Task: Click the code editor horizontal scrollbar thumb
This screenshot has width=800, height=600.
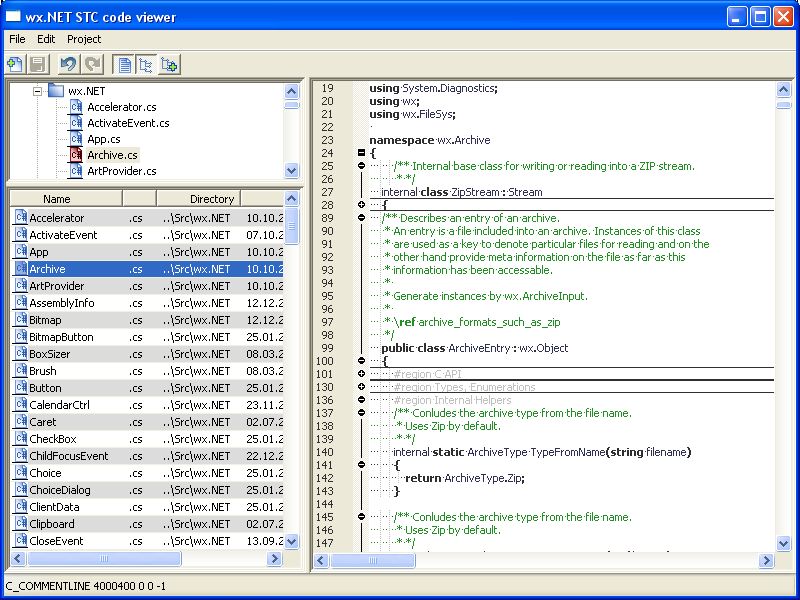Action: (372, 561)
